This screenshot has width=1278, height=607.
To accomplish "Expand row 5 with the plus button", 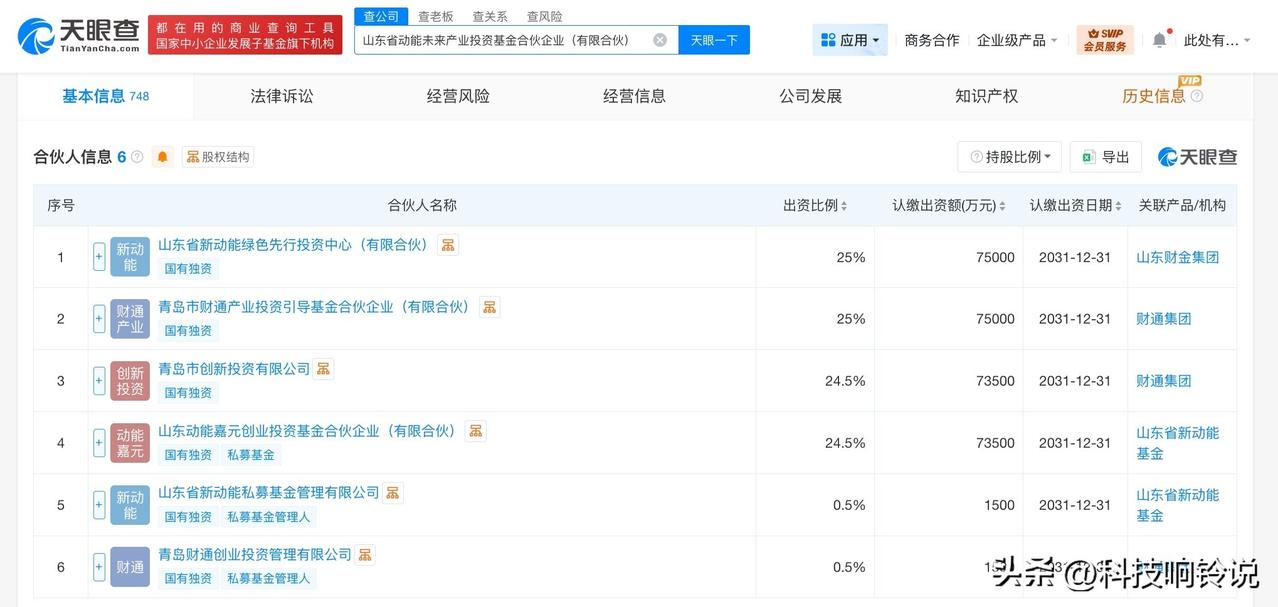I will pyautogui.click(x=99, y=505).
